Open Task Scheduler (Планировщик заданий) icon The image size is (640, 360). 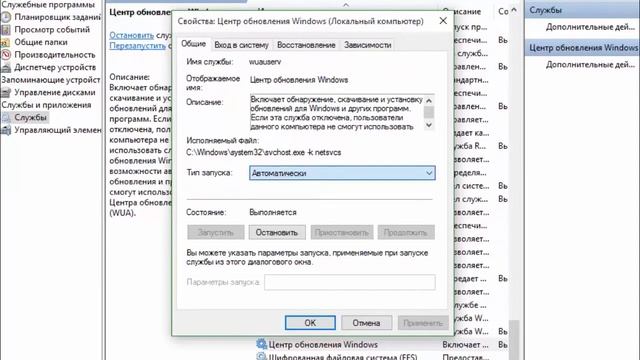[6, 17]
